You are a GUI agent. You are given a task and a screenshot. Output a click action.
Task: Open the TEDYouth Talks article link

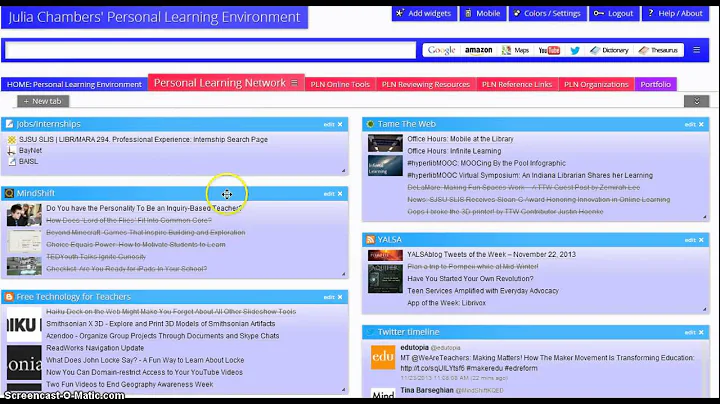pos(96,257)
